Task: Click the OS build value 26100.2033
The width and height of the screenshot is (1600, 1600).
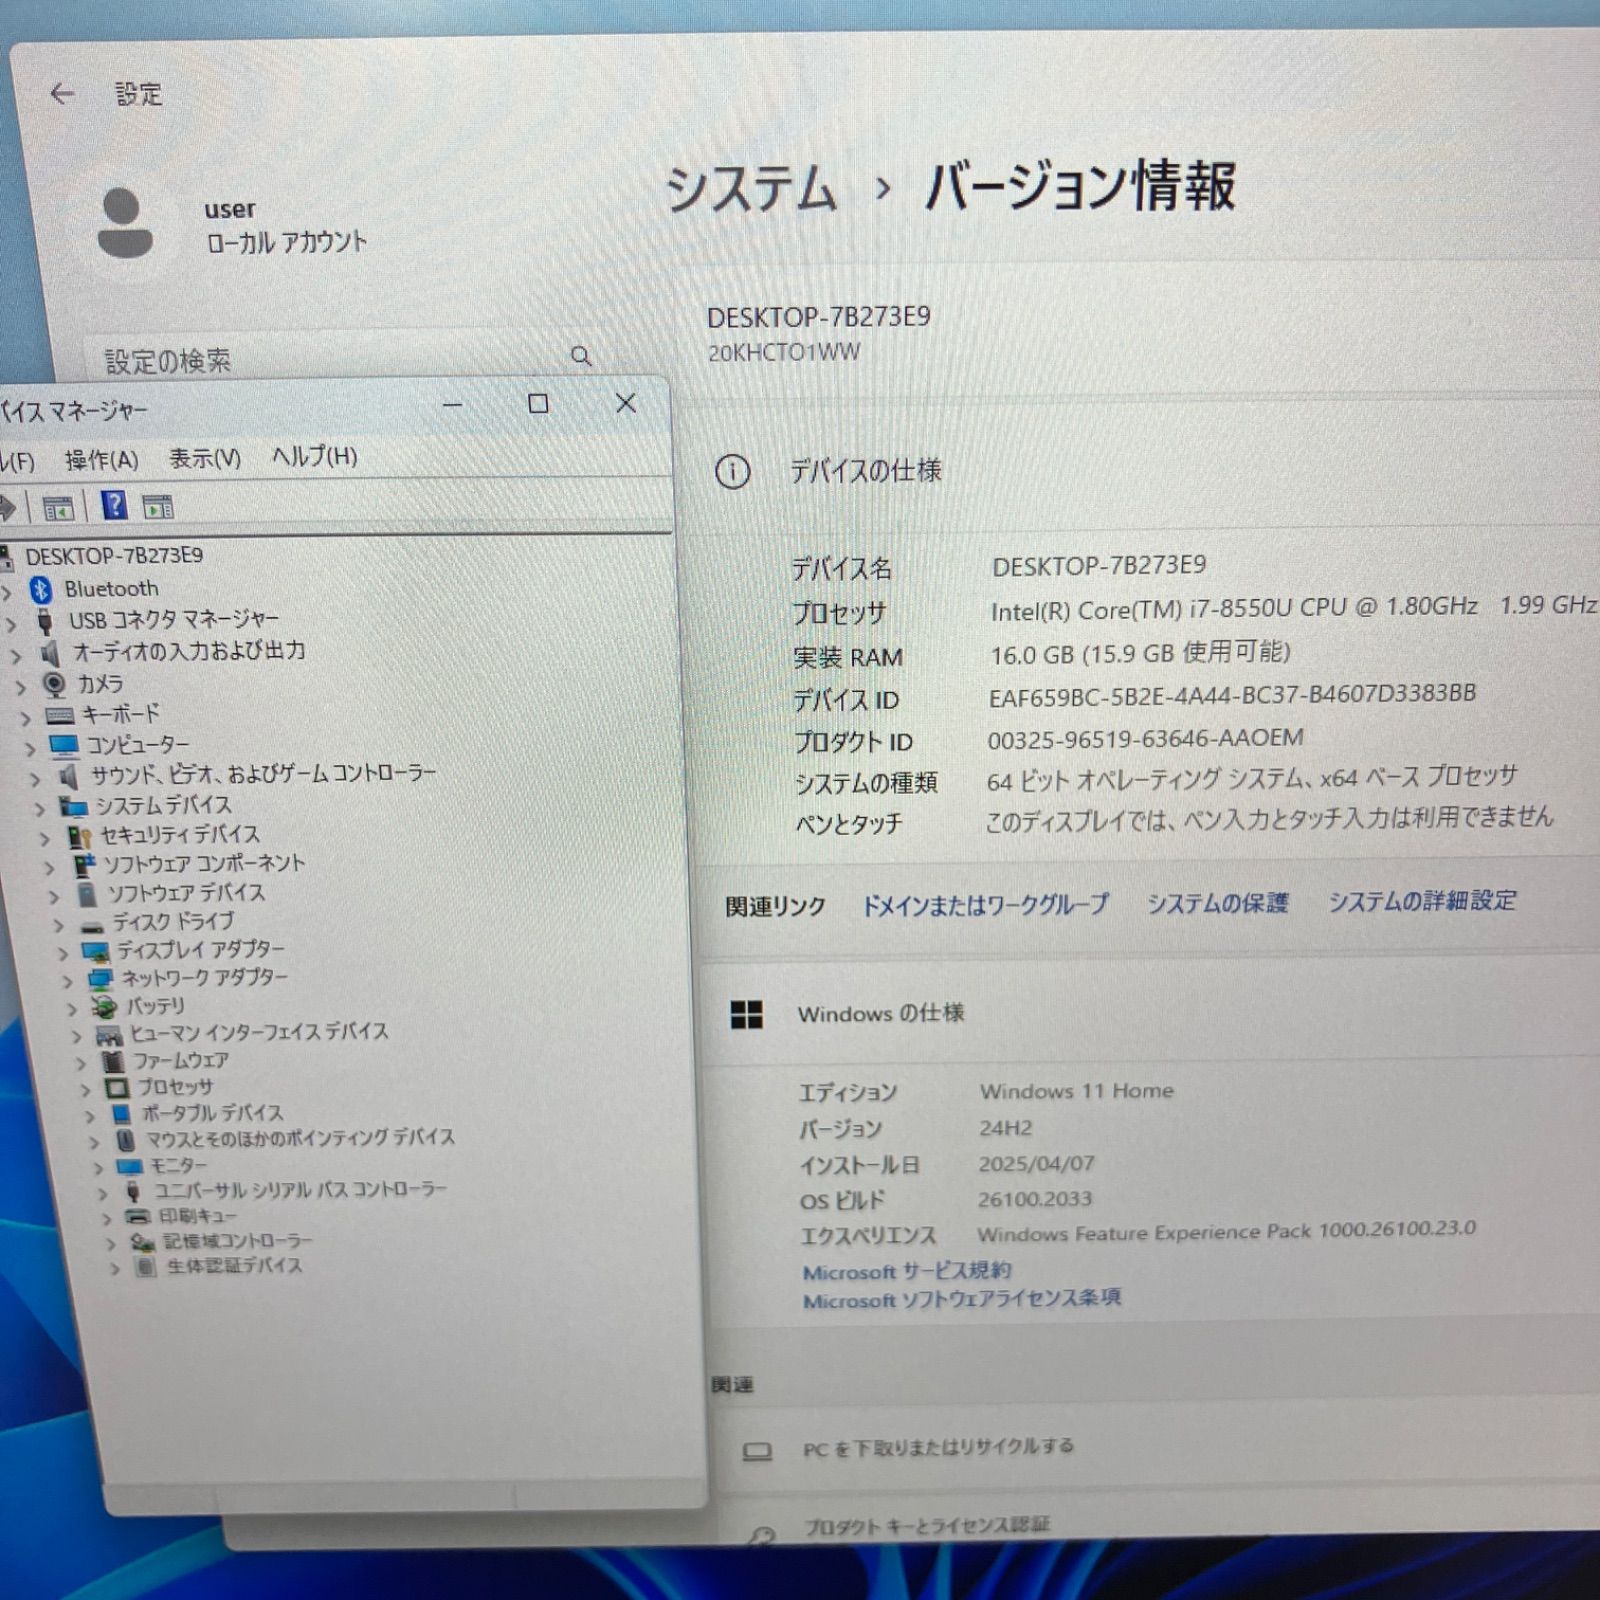Action: [1035, 1199]
